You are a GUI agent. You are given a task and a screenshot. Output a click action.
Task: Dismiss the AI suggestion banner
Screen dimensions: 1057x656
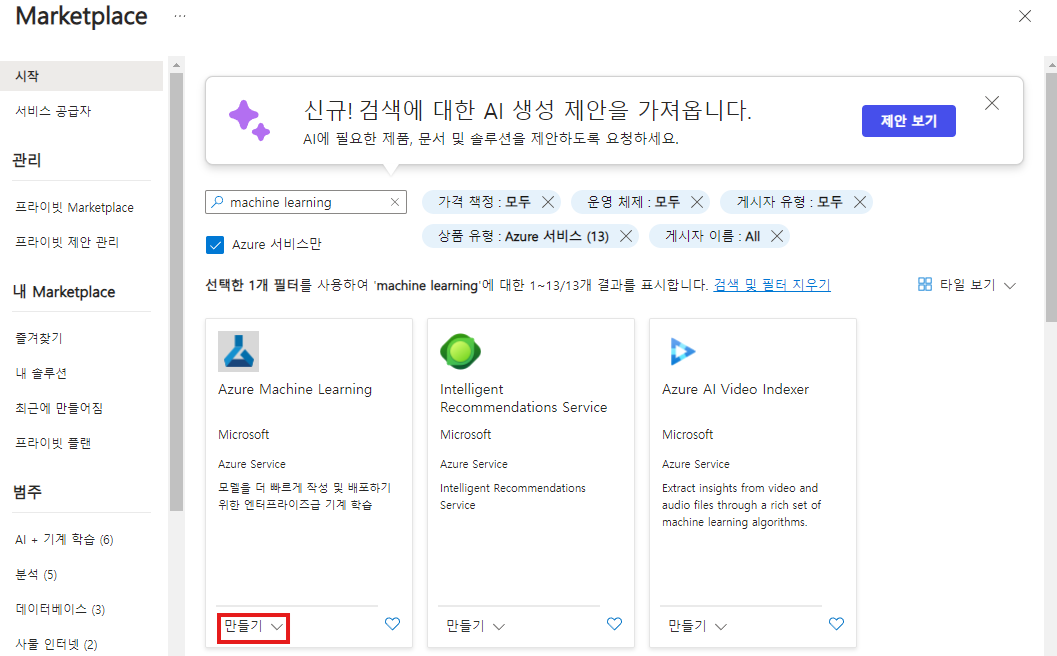[x=992, y=103]
